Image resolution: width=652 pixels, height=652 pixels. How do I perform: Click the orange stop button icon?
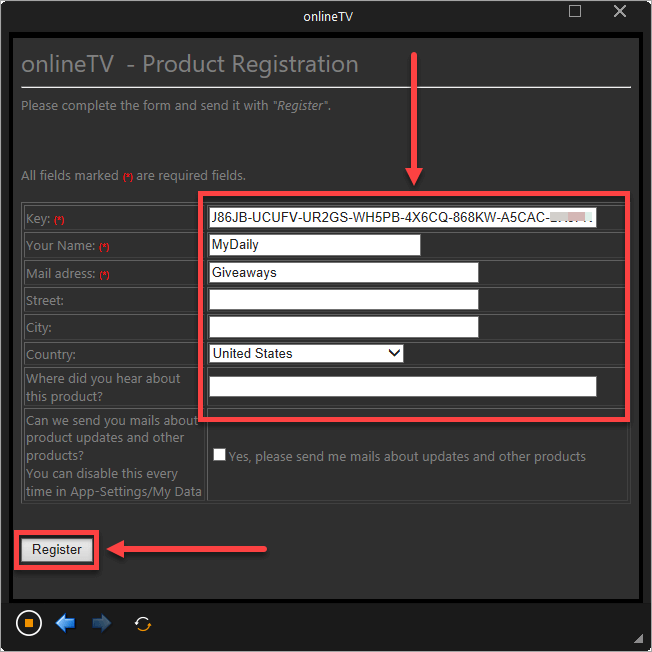pyautogui.click(x=29, y=623)
